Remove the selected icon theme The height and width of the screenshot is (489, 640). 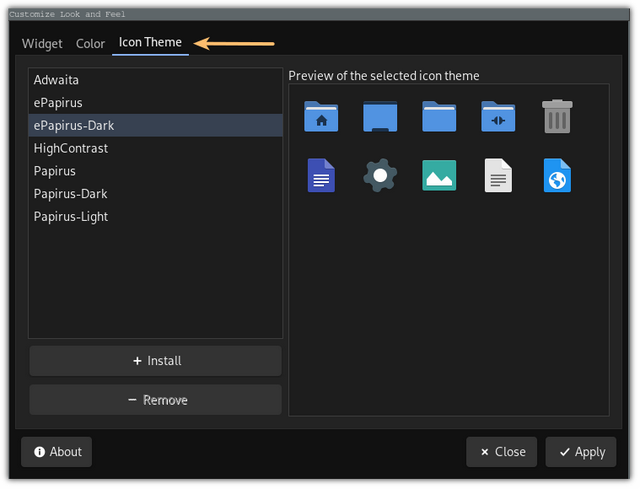pyautogui.click(x=156, y=400)
